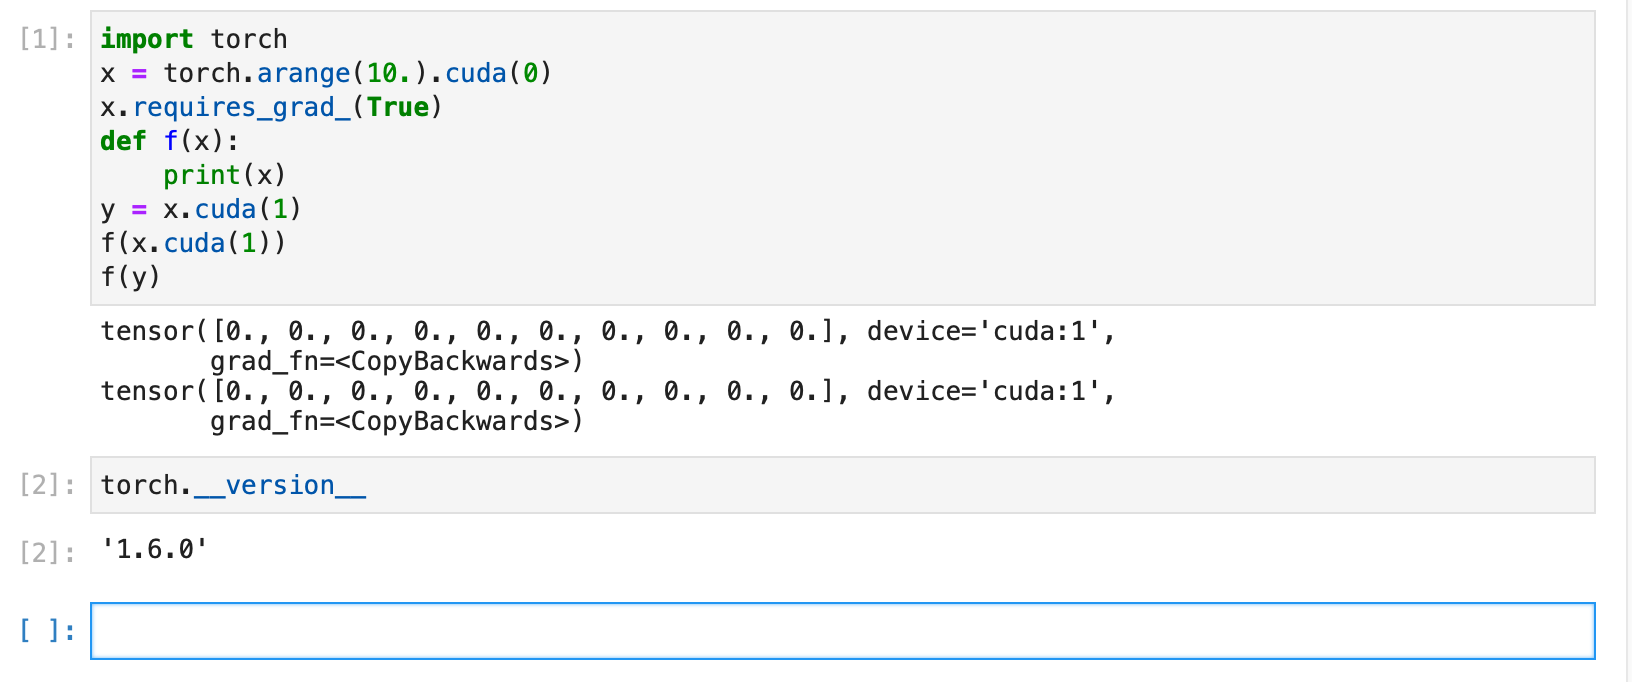Screen dimensions: 1632x682
Task: Click the empty [ ] prompt of the last cell
Action: point(47,631)
